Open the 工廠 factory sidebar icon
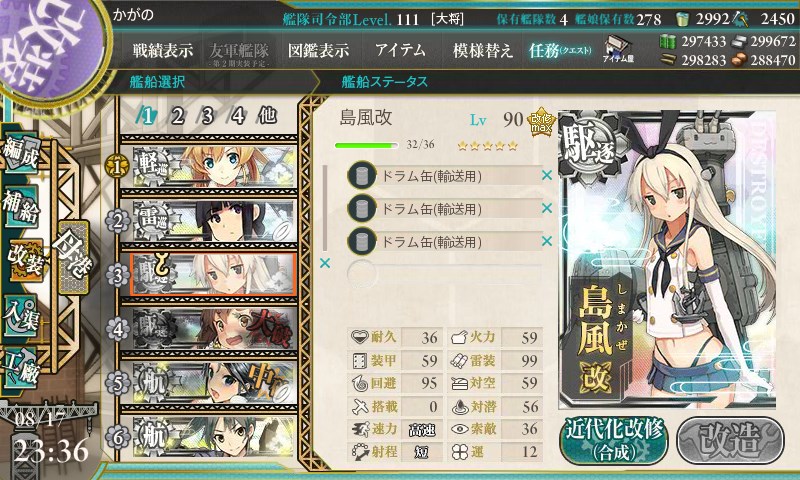Image resolution: width=800 pixels, height=480 pixels. pos(21,368)
